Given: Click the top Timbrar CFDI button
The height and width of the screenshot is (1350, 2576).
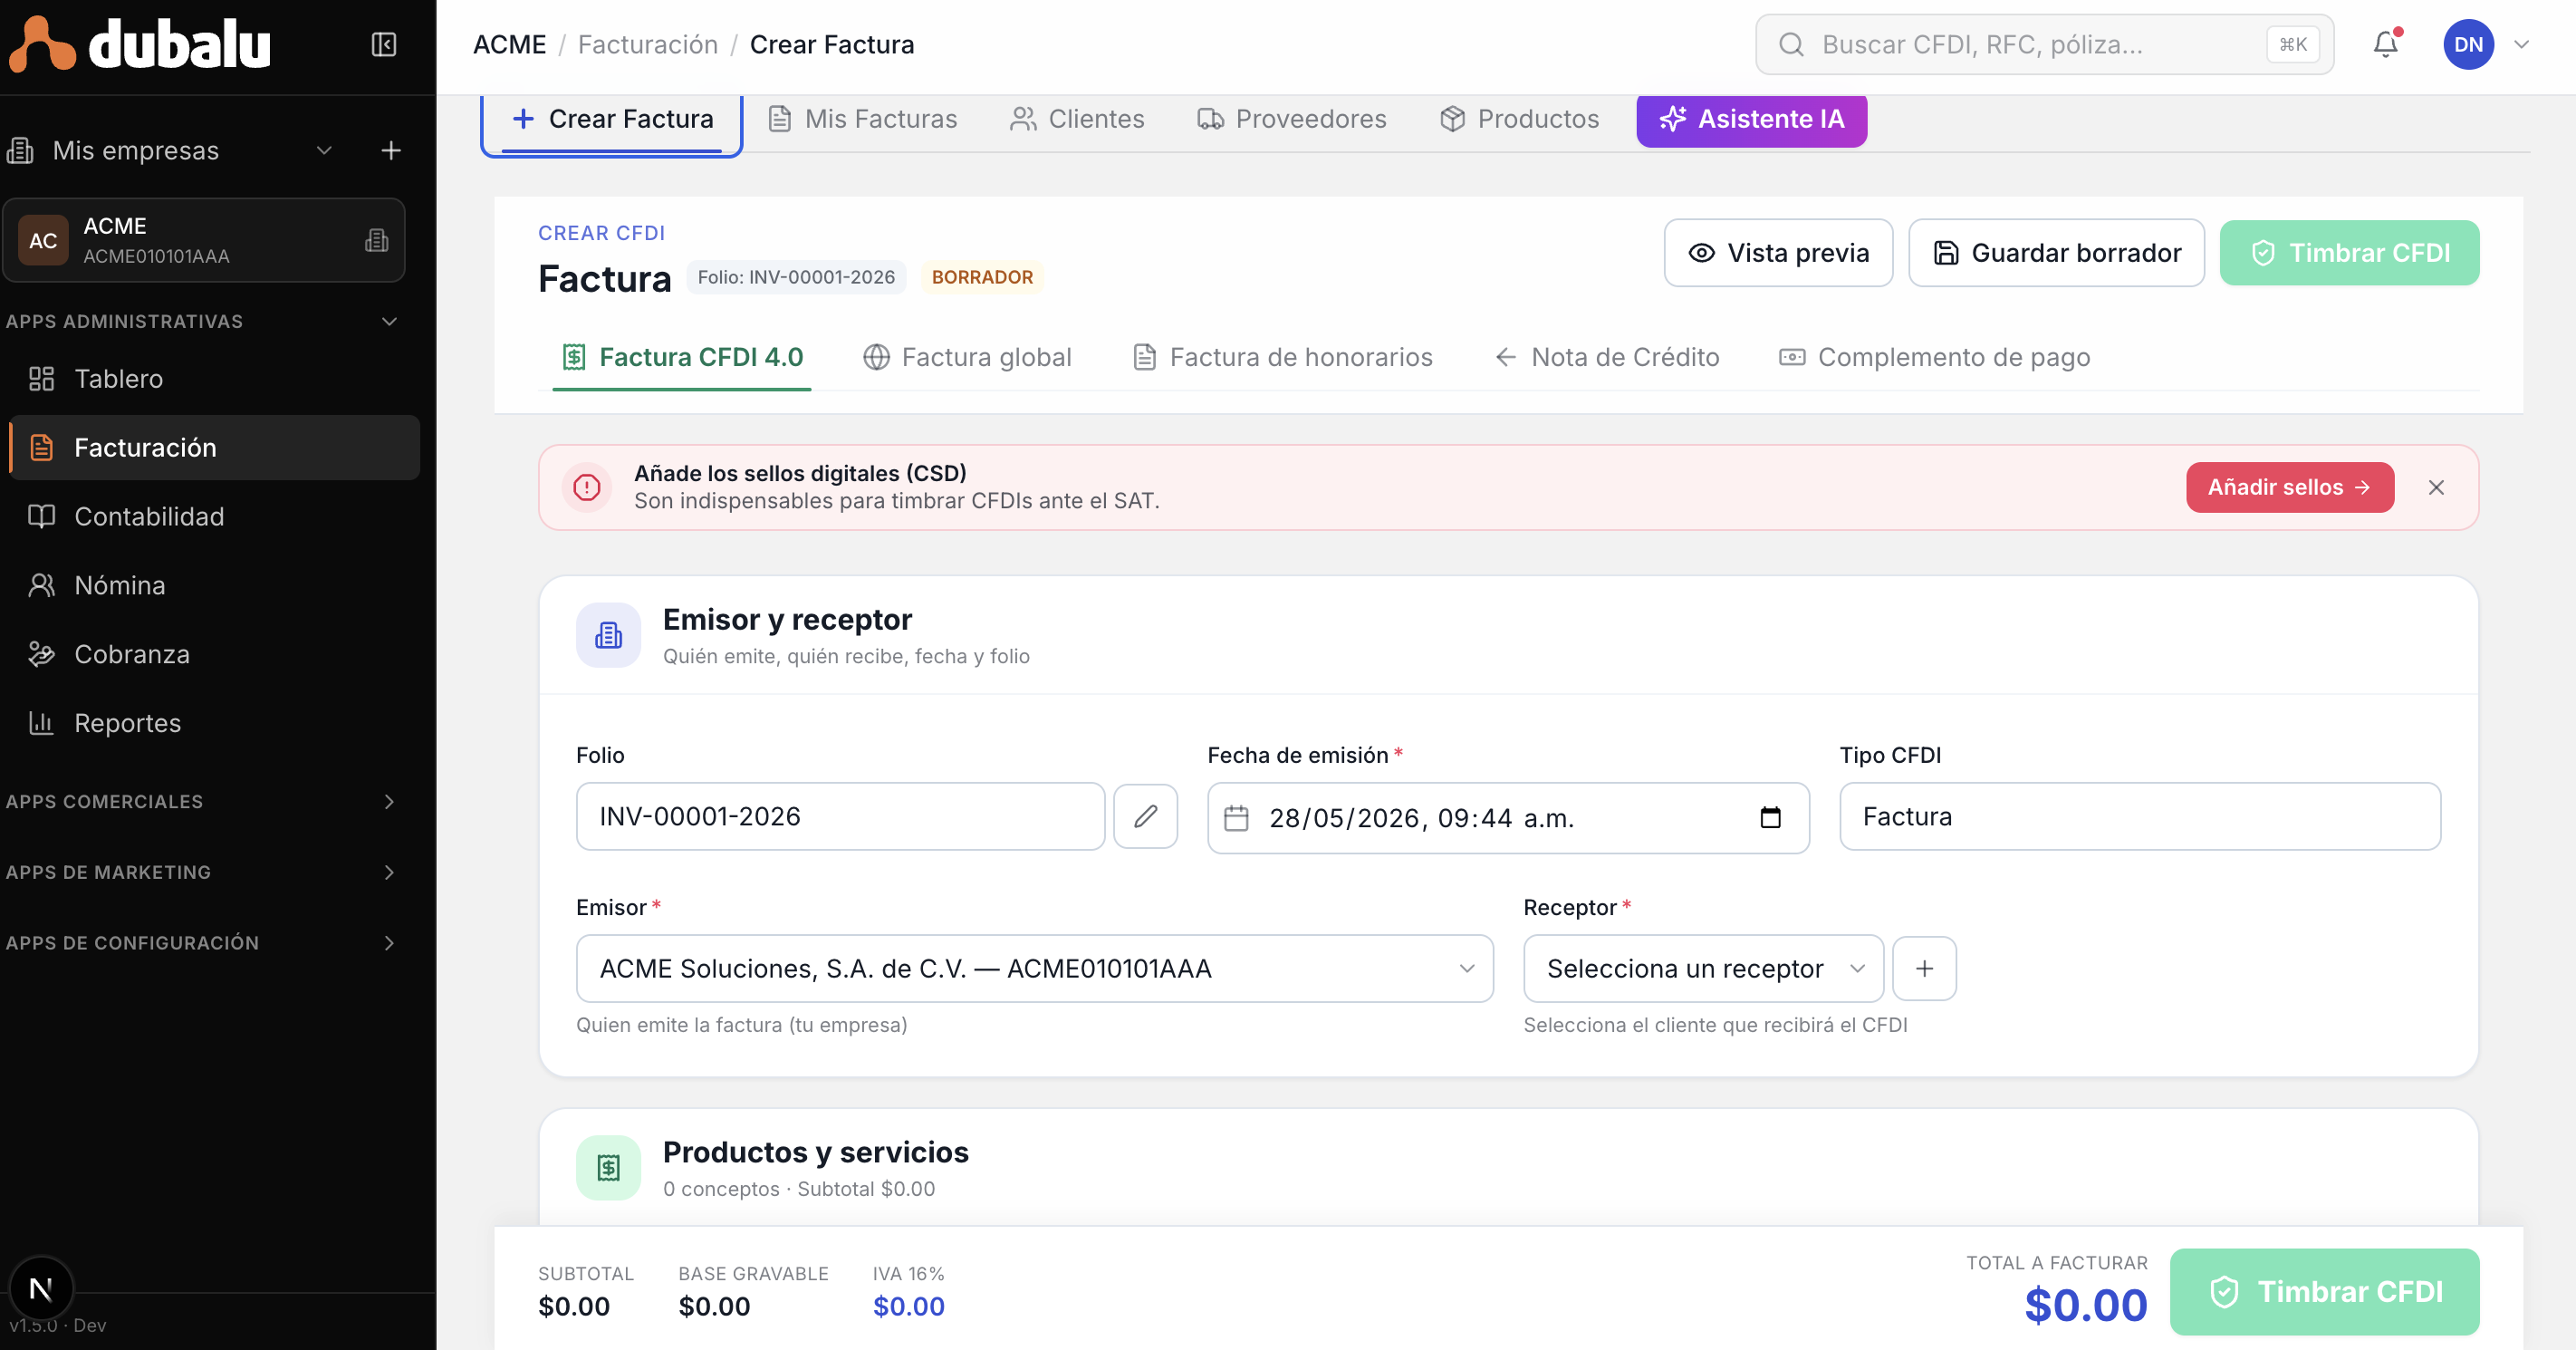Looking at the screenshot, I should coord(2349,253).
